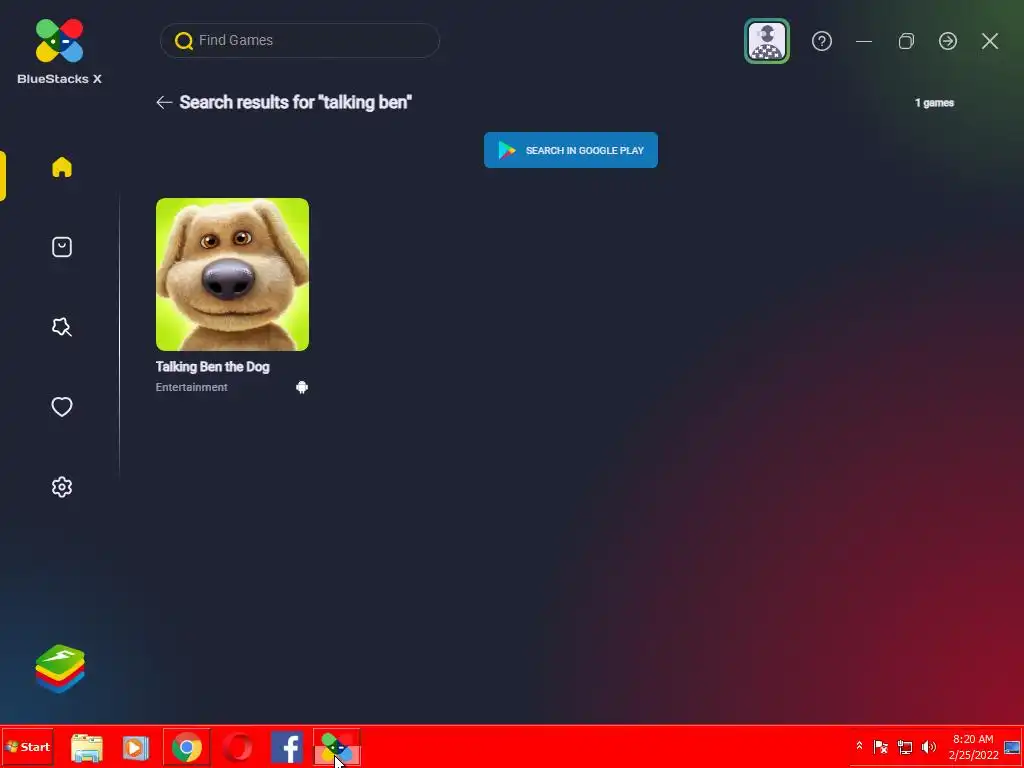1024x768 pixels.
Task: Open the Windows Start menu
Action: click(27, 747)
